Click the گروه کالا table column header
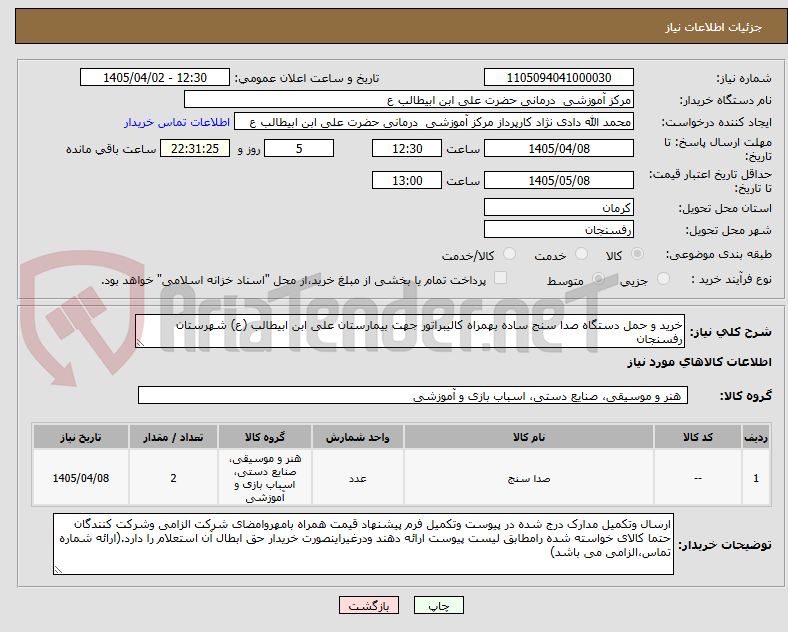Screen dimensions: 788x632 265,437
